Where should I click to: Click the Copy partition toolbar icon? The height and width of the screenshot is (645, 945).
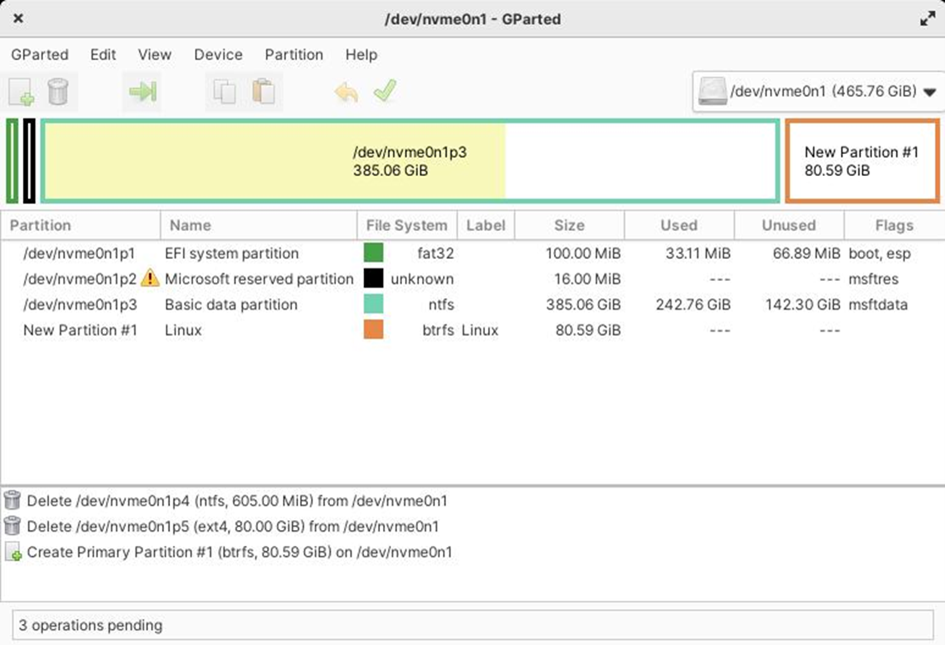225,92
